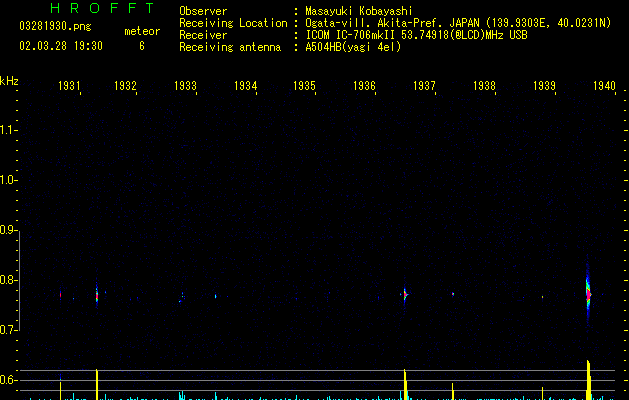629x400 pixels.
Task: Click the meteor count value 6
Action: (x=142, y=46)
